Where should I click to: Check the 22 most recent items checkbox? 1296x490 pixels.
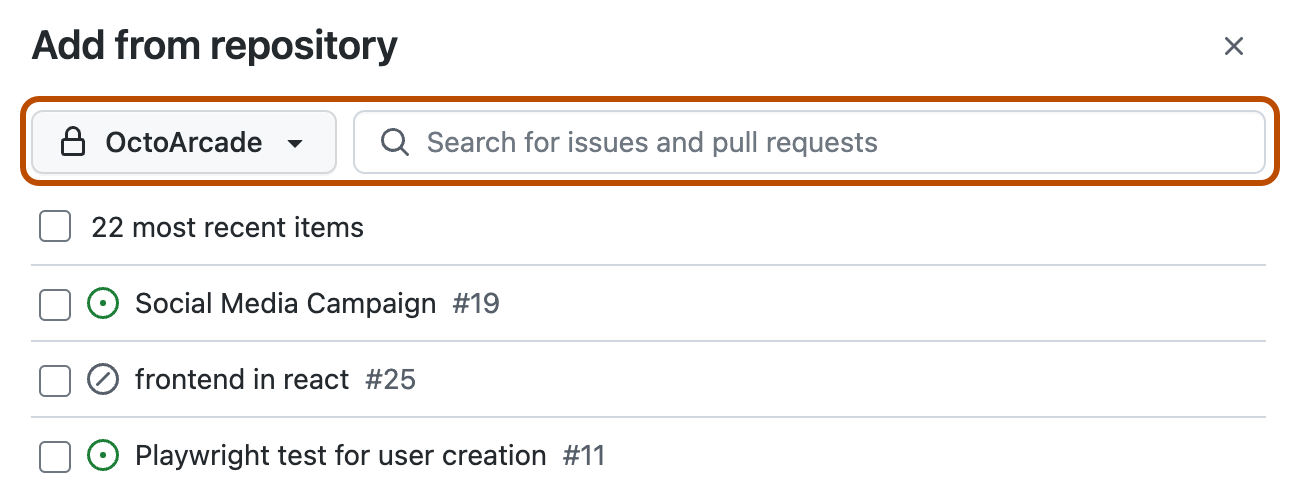point(55,227)
